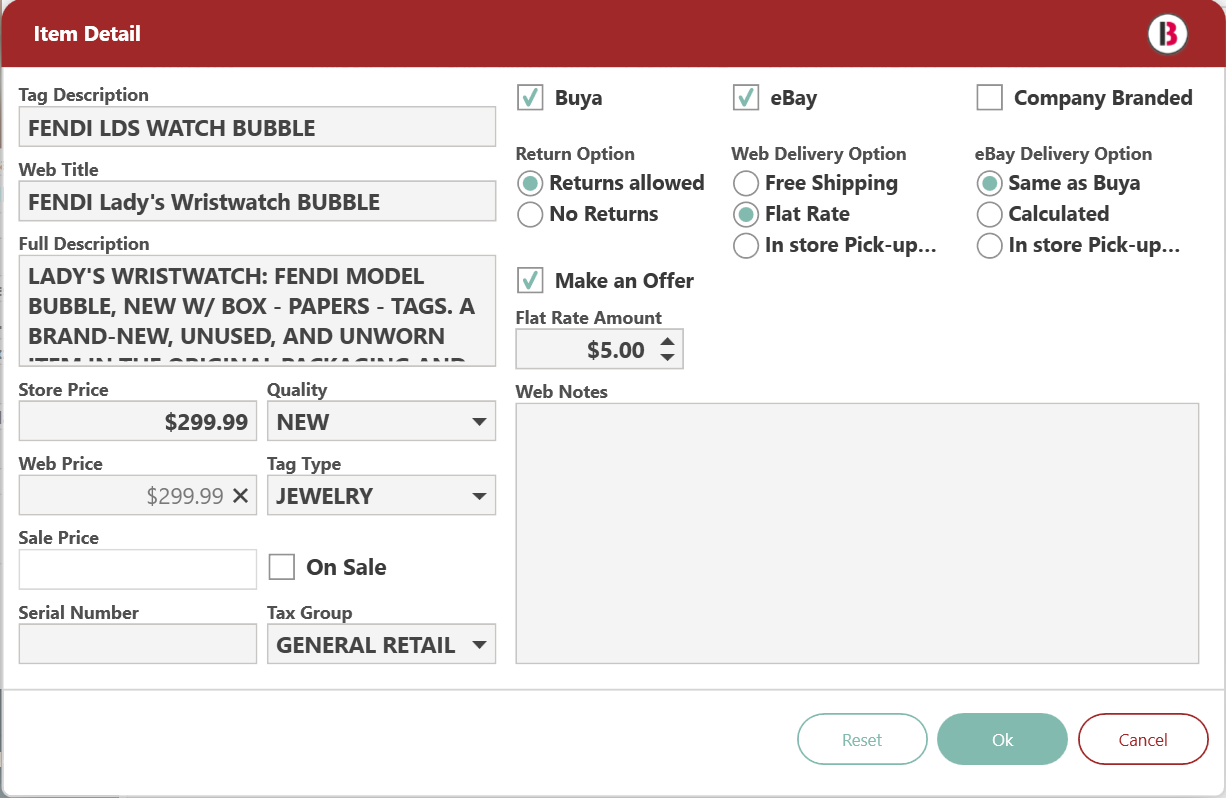
Task: Click the Serial Number field
Action: [138, 645]
